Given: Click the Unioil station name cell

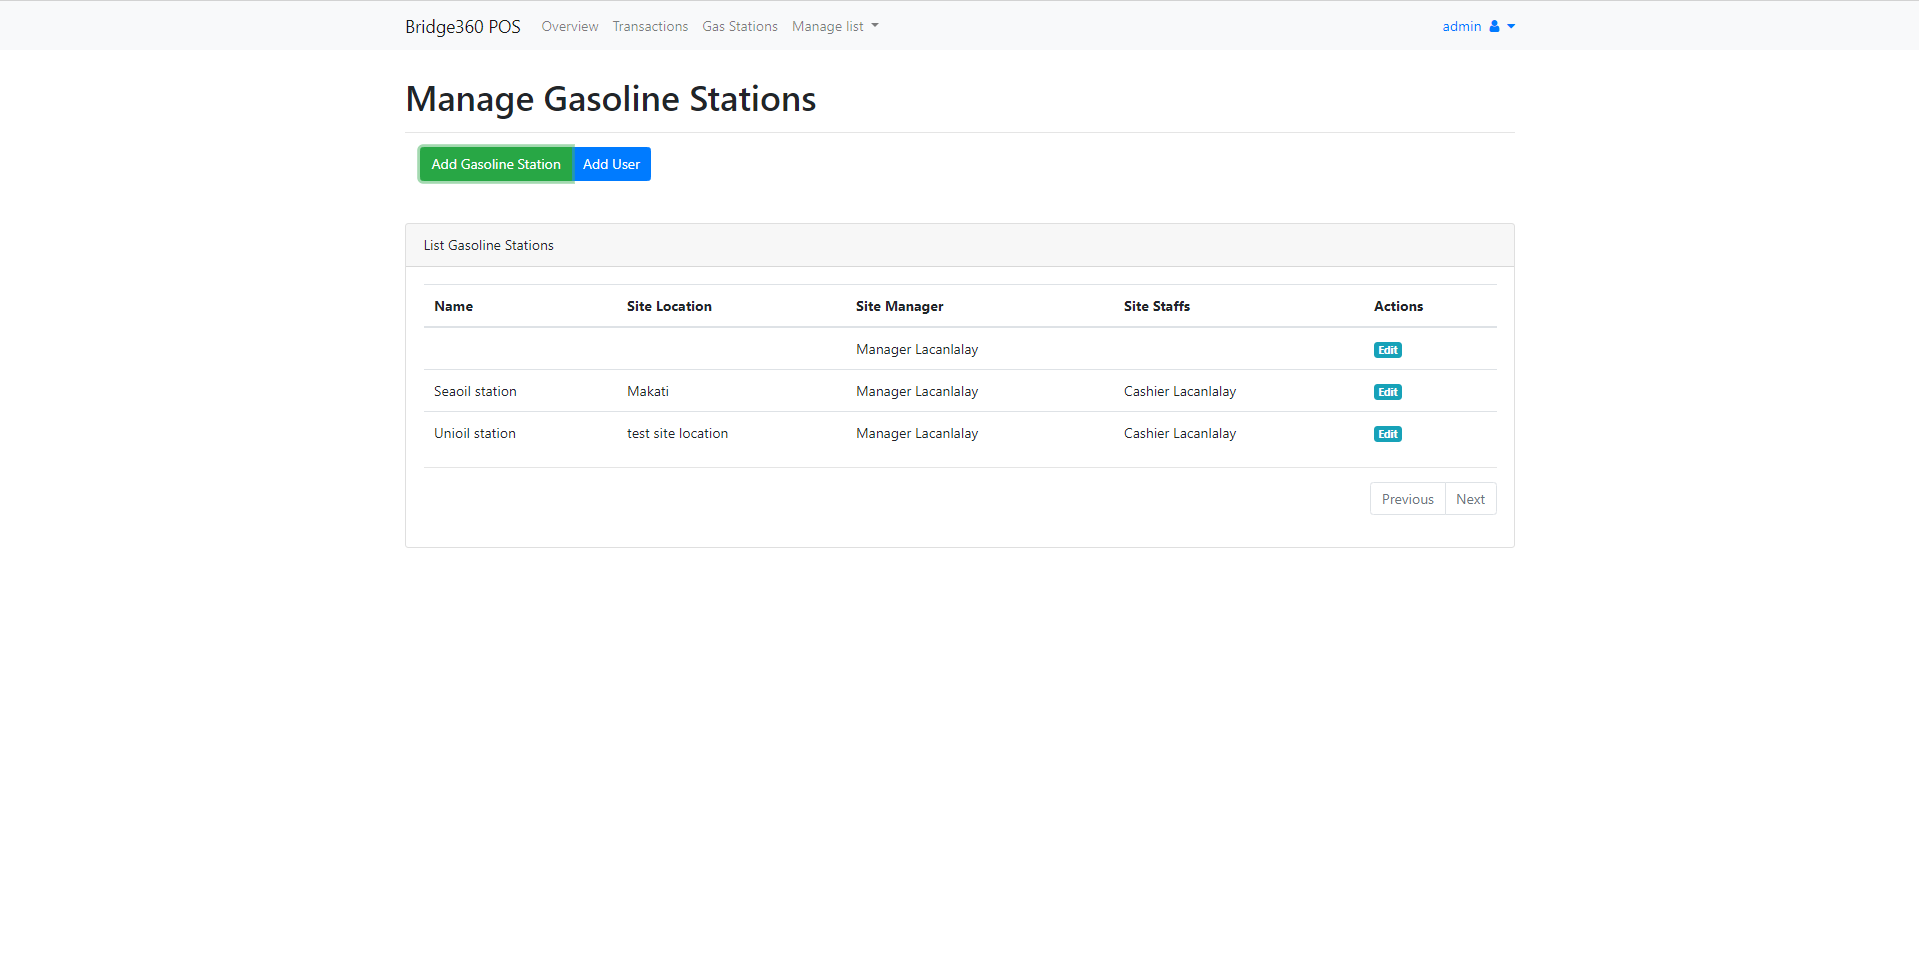Looking at the screenshot, I should (x=475, y=433).
